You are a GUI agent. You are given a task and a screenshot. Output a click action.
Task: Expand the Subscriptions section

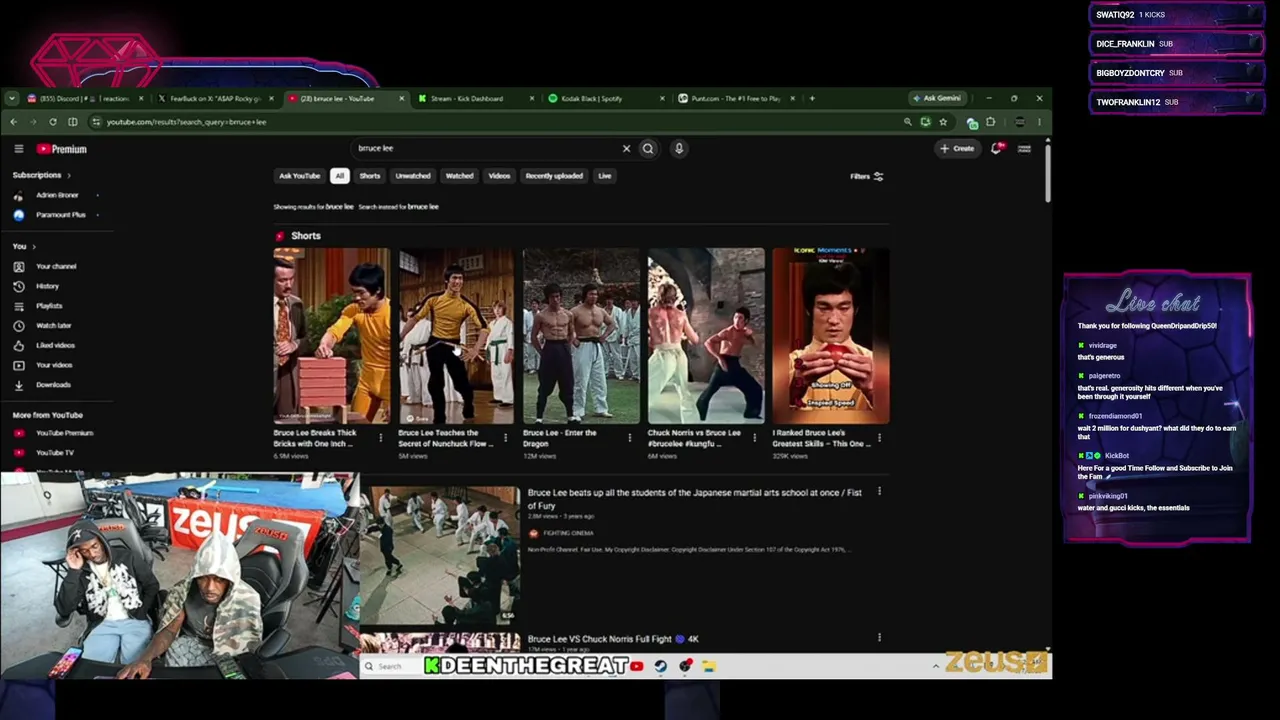42,176
